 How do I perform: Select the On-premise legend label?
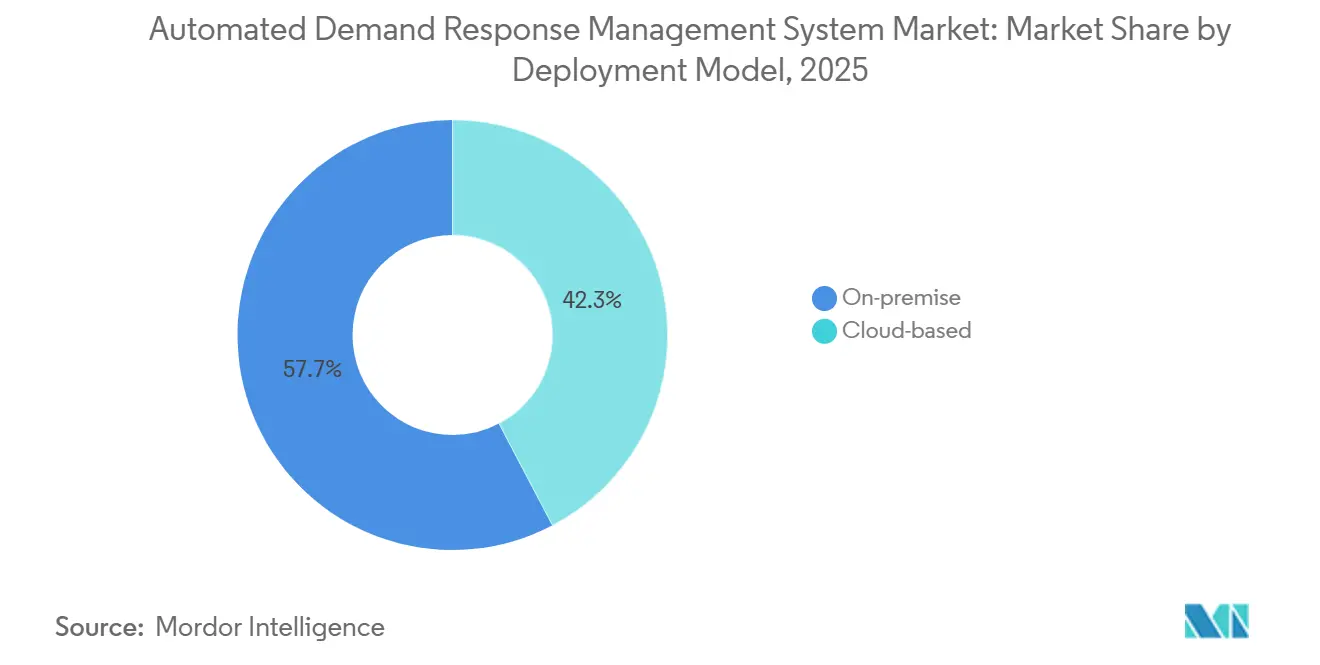coord(901,297)
